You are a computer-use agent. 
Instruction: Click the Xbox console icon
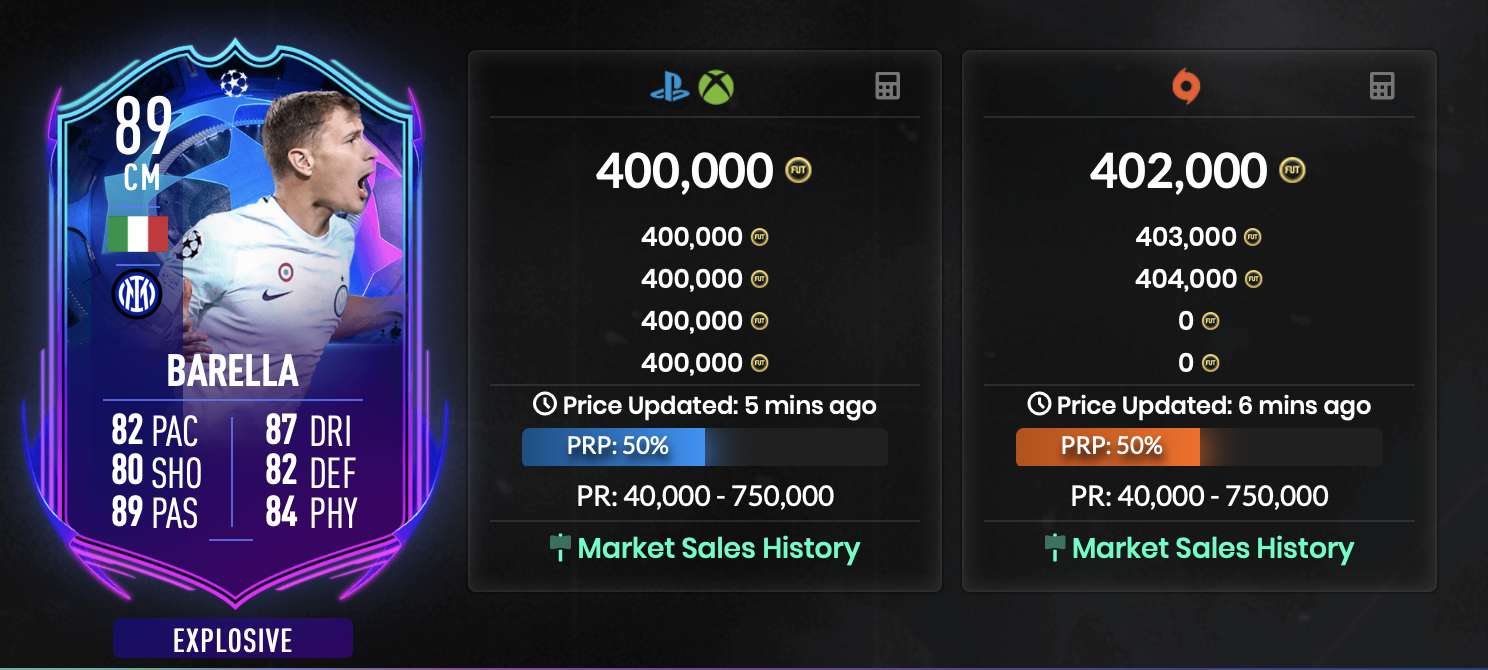pos(716,87)
